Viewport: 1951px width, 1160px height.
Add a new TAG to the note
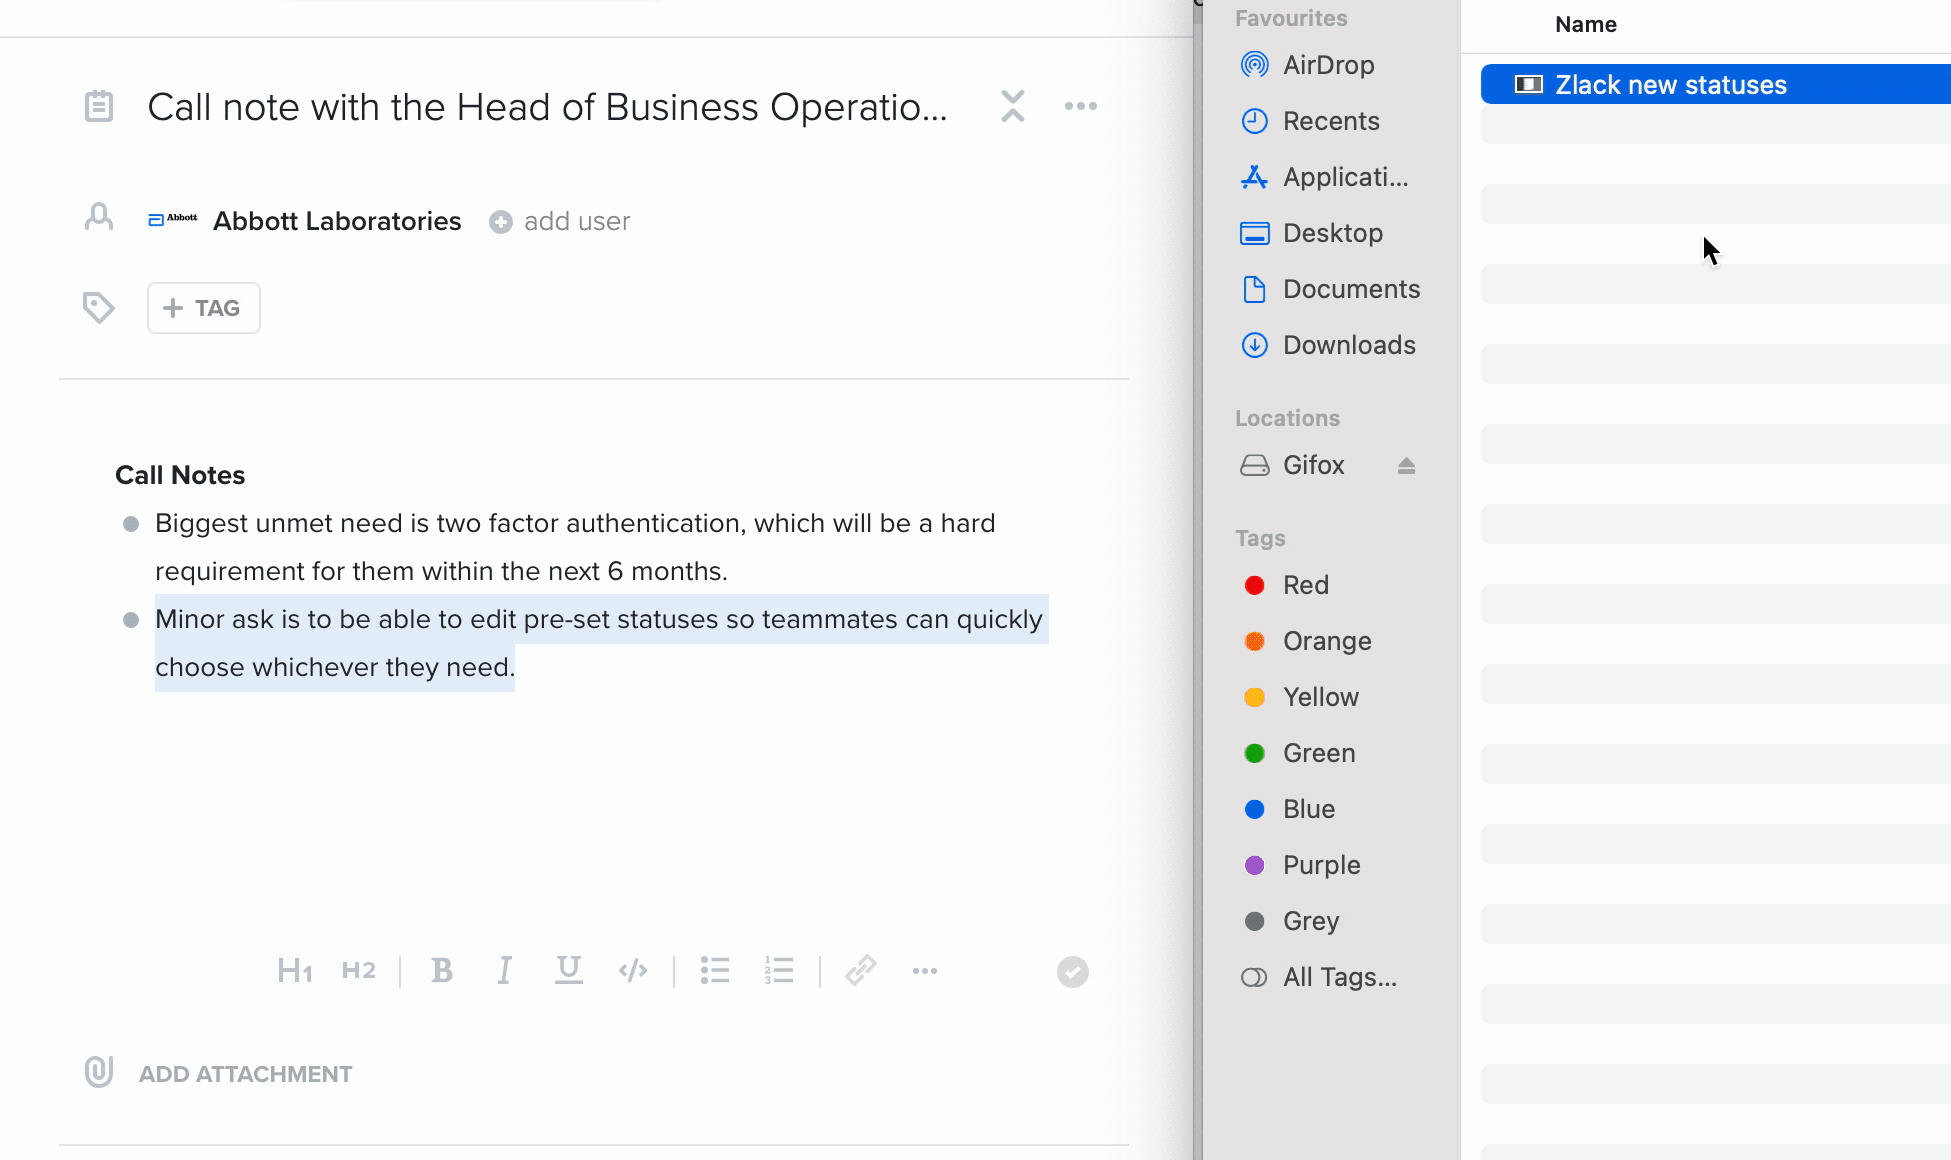click(x=204, y=308)
